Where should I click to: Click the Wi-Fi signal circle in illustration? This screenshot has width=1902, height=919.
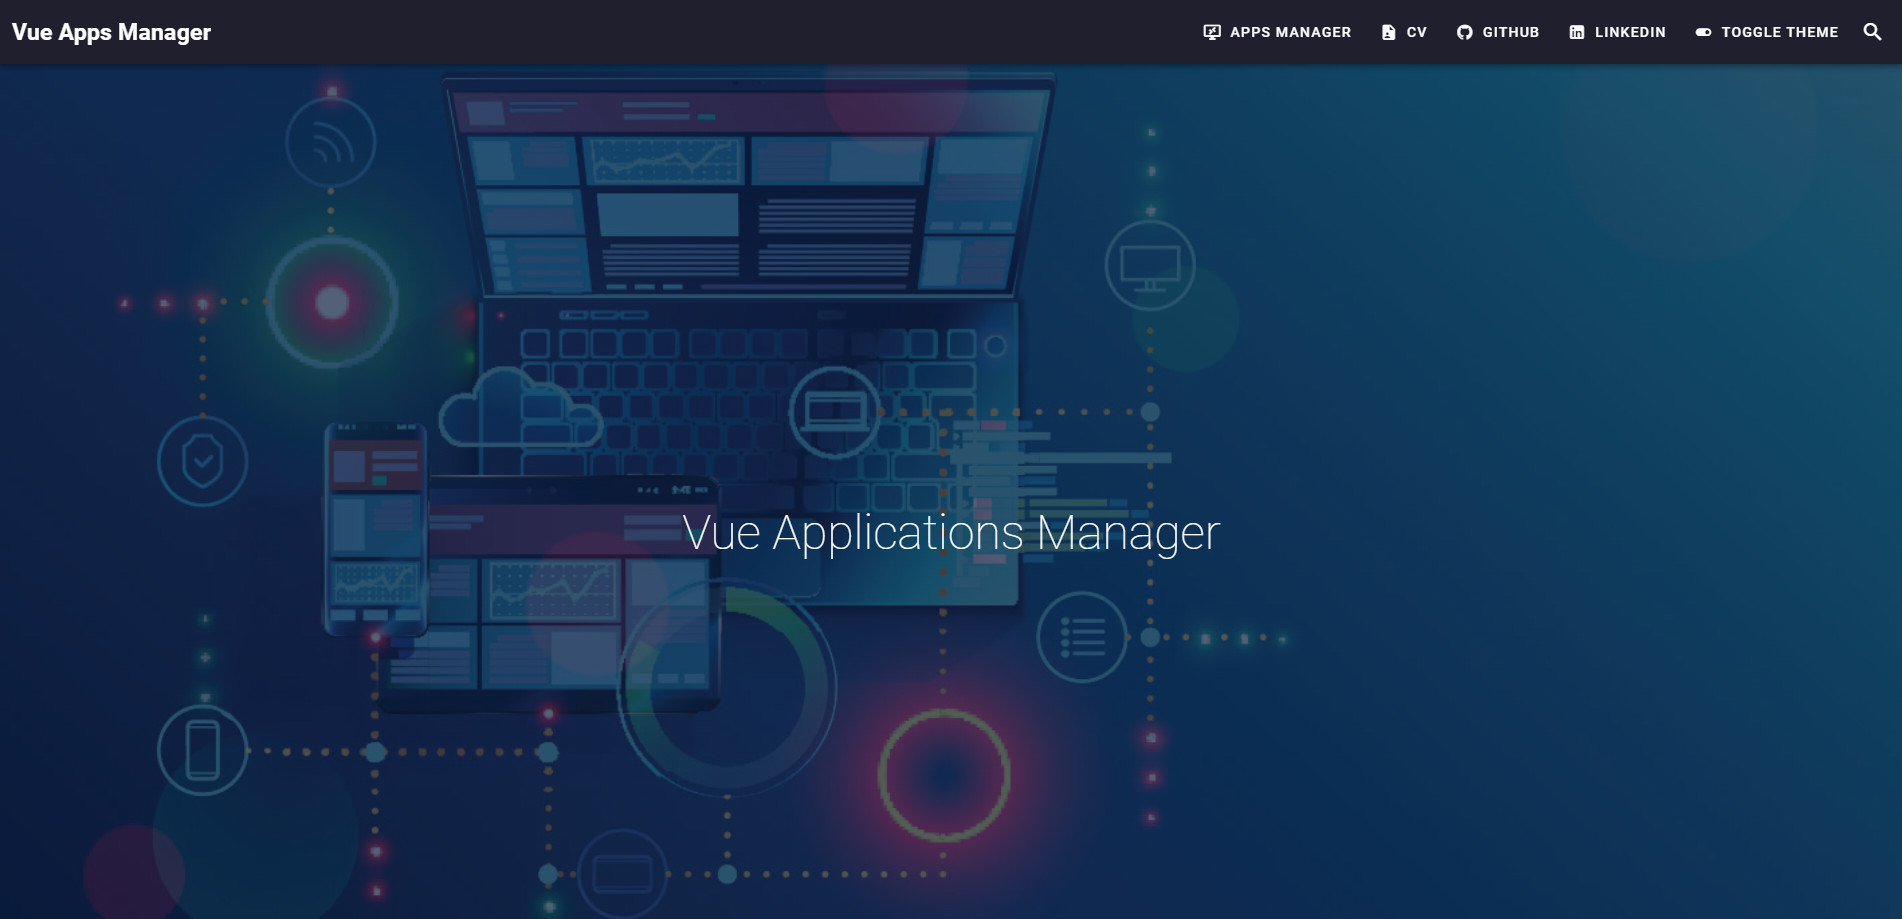click(x=331, y=144)
